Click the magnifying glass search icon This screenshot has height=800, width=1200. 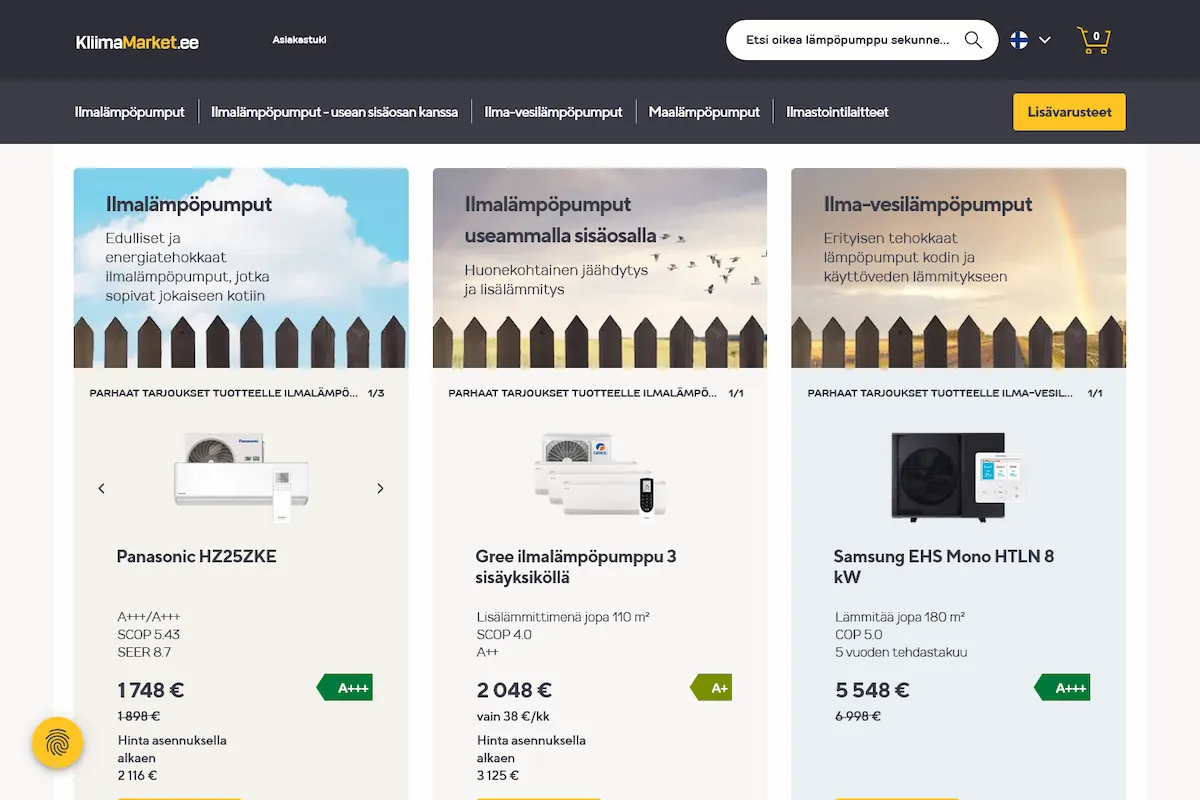point(973,40)
